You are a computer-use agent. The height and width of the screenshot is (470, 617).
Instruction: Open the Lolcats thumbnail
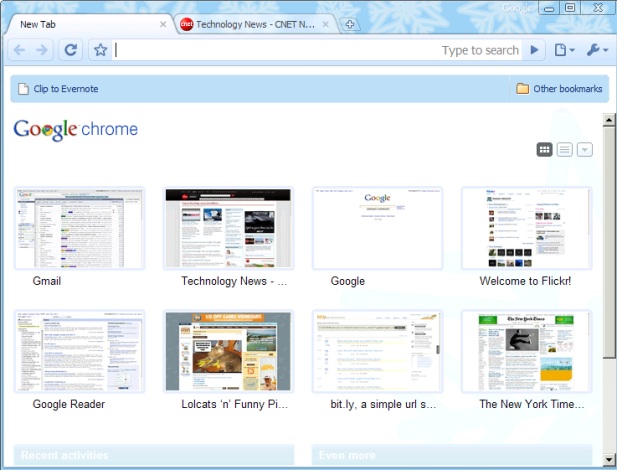pyautogui.click(x=228, y=351)
